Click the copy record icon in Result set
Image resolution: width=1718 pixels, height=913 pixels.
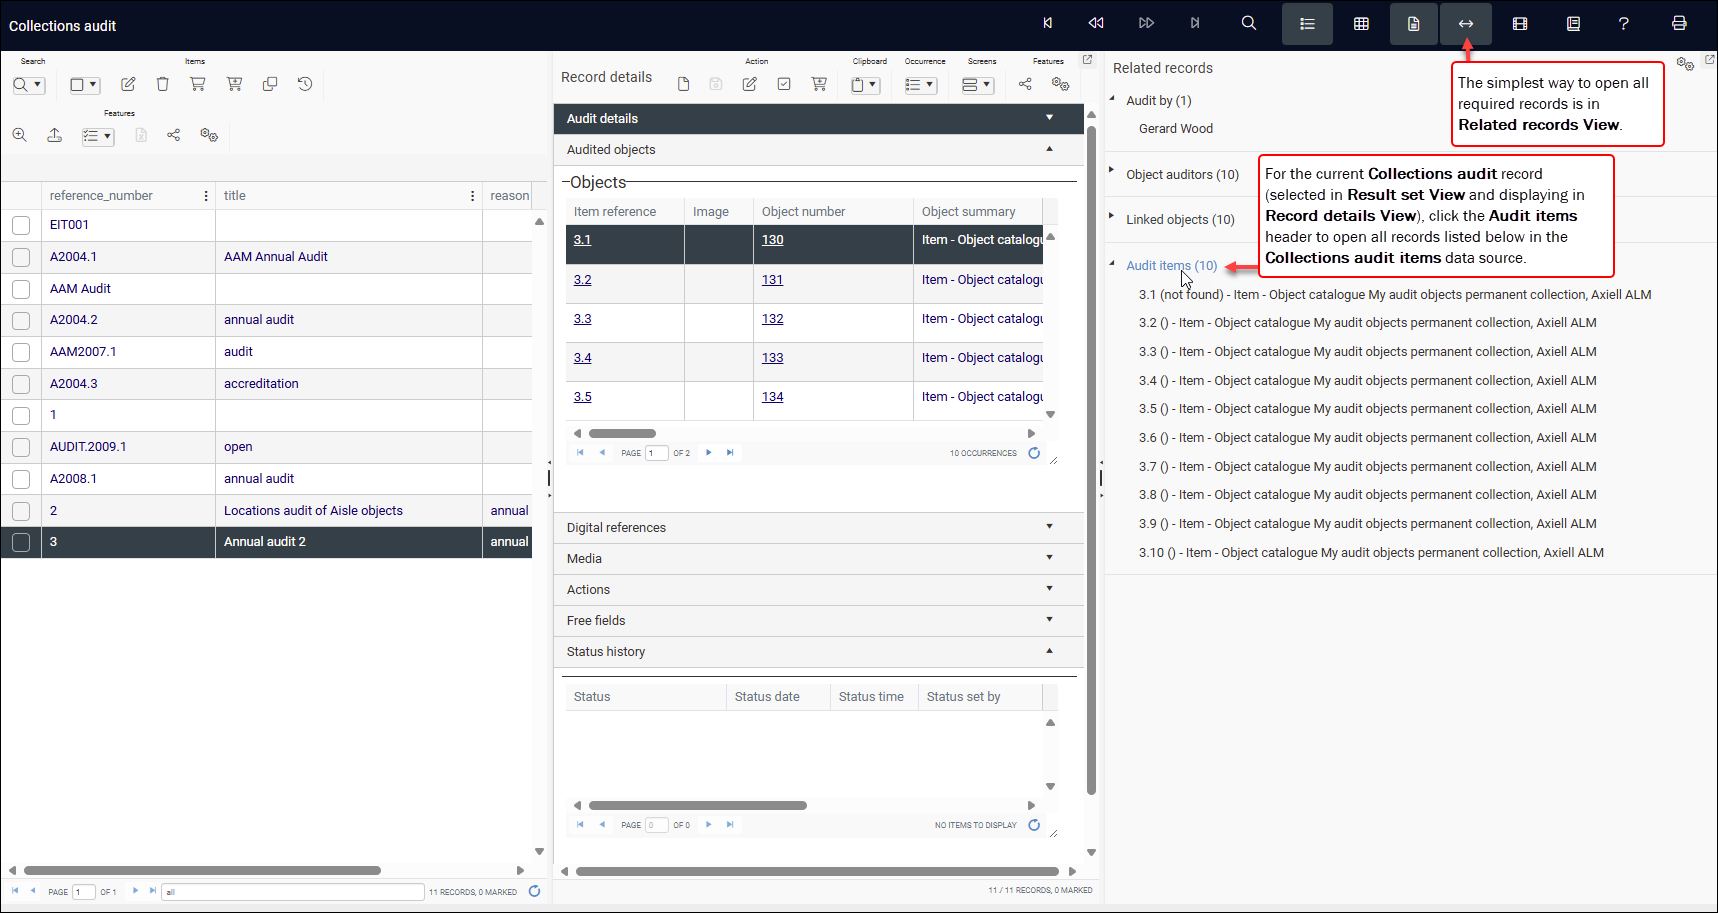click(270, 84)
